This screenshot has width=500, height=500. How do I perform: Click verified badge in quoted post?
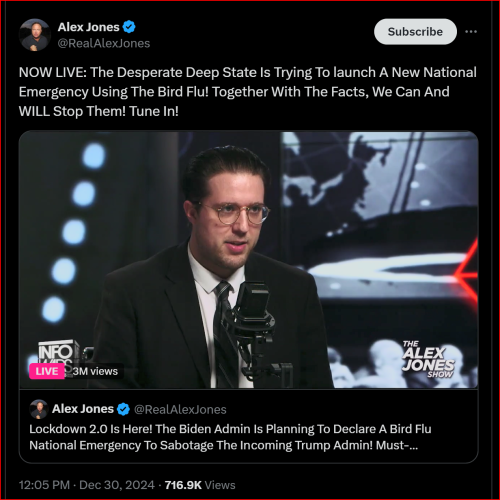pos(123,409)
